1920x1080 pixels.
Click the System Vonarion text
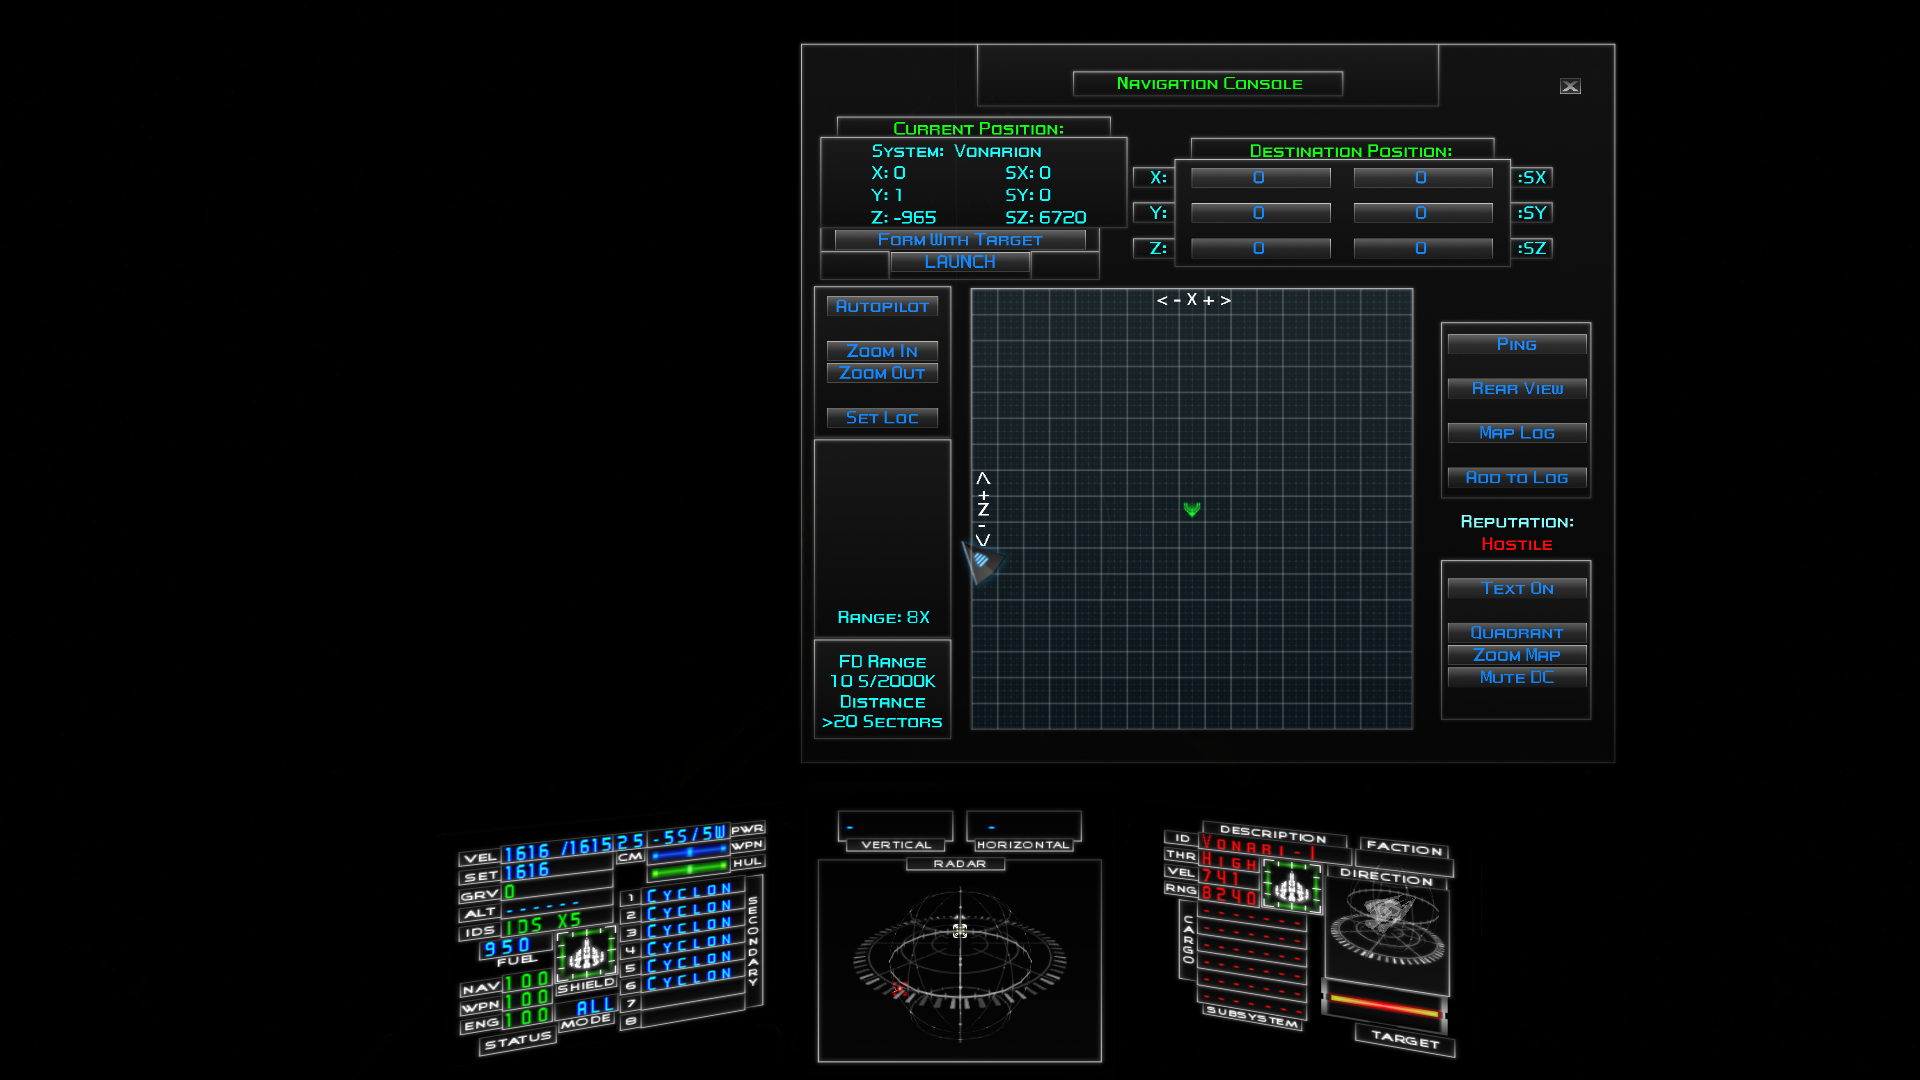click(956, 151)
